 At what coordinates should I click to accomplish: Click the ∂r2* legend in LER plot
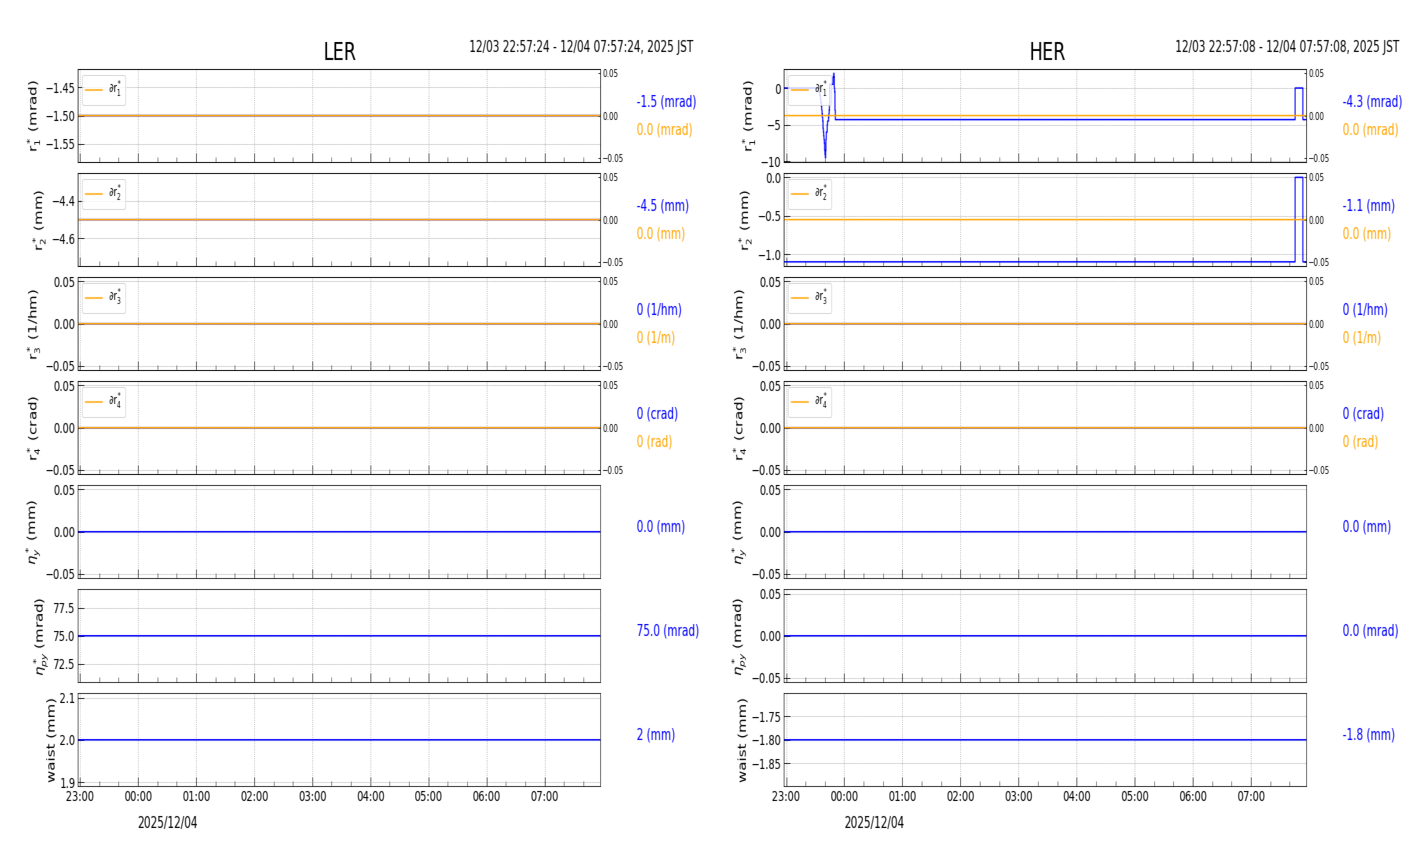pyautogui.click(x=104, y=194)
